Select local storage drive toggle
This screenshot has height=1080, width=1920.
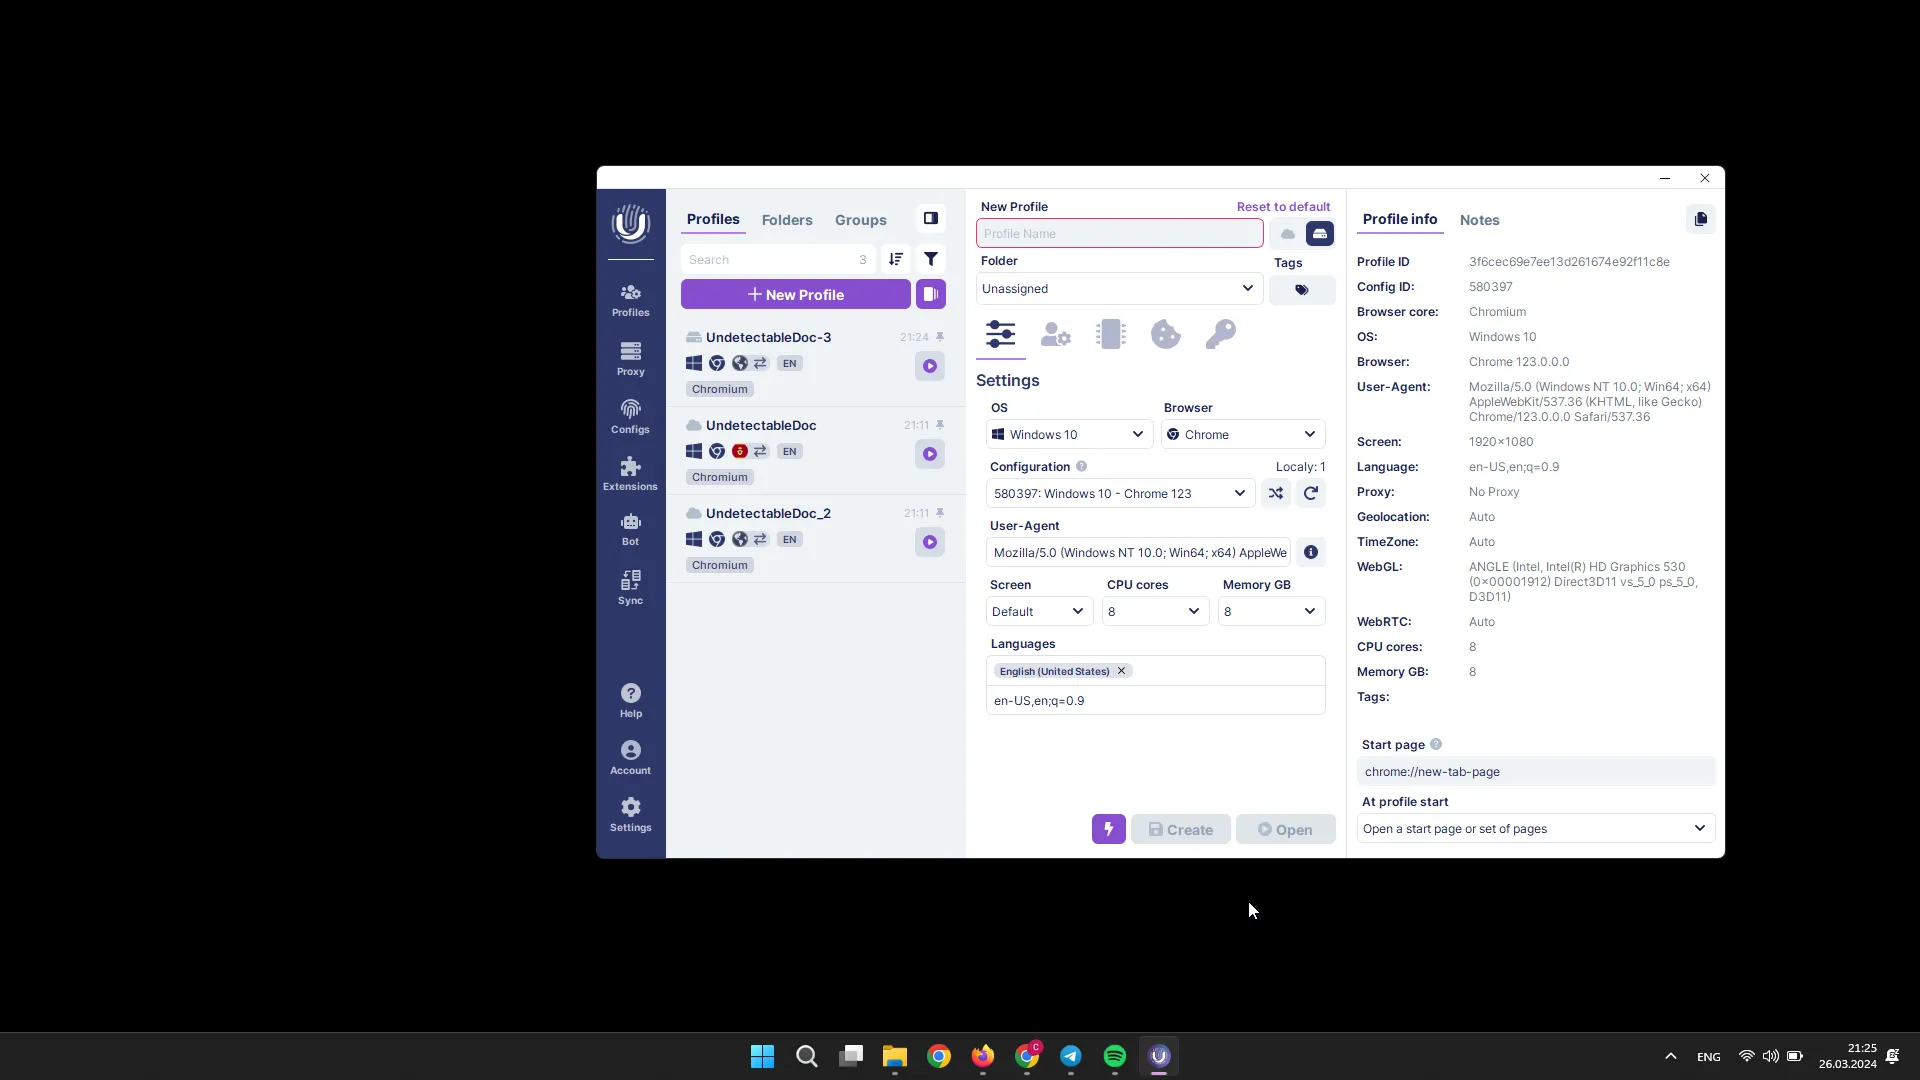click(1320, 234)
